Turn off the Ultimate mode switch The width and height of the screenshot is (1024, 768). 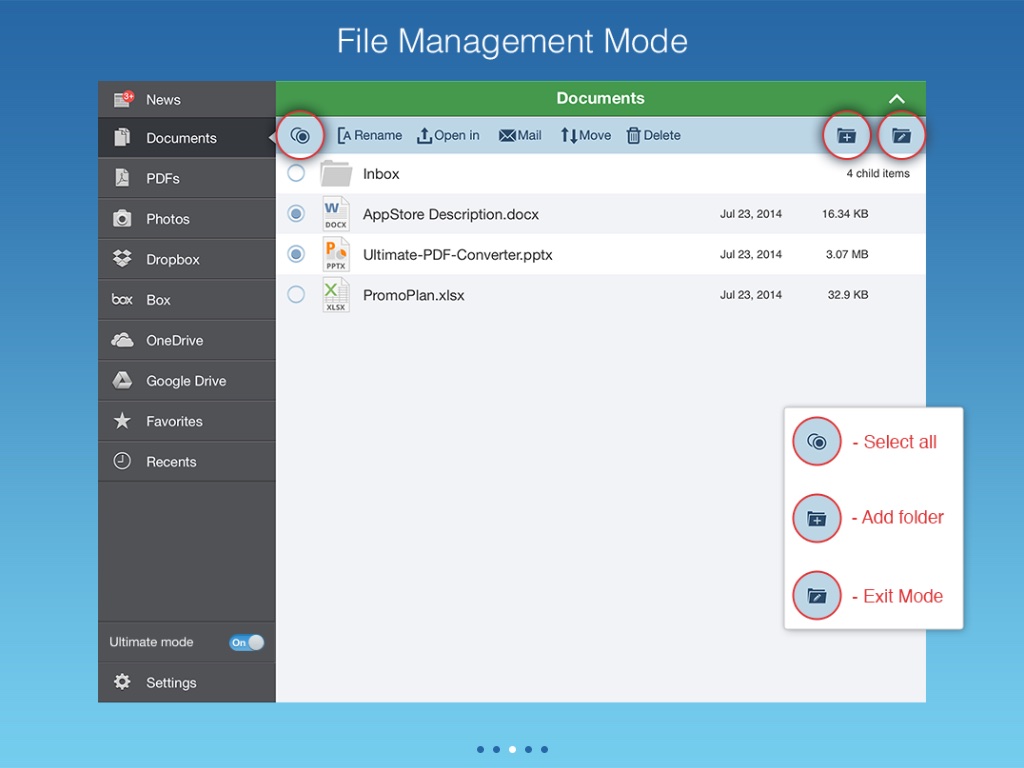[246, 642]
